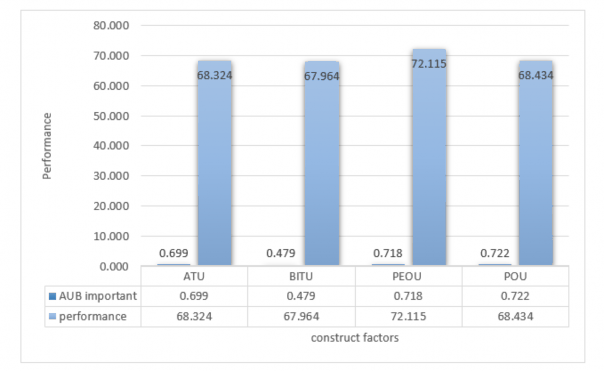Click the performance legend color swatch
This screenshot has width=604, height=371.
(x=52, y=316)
